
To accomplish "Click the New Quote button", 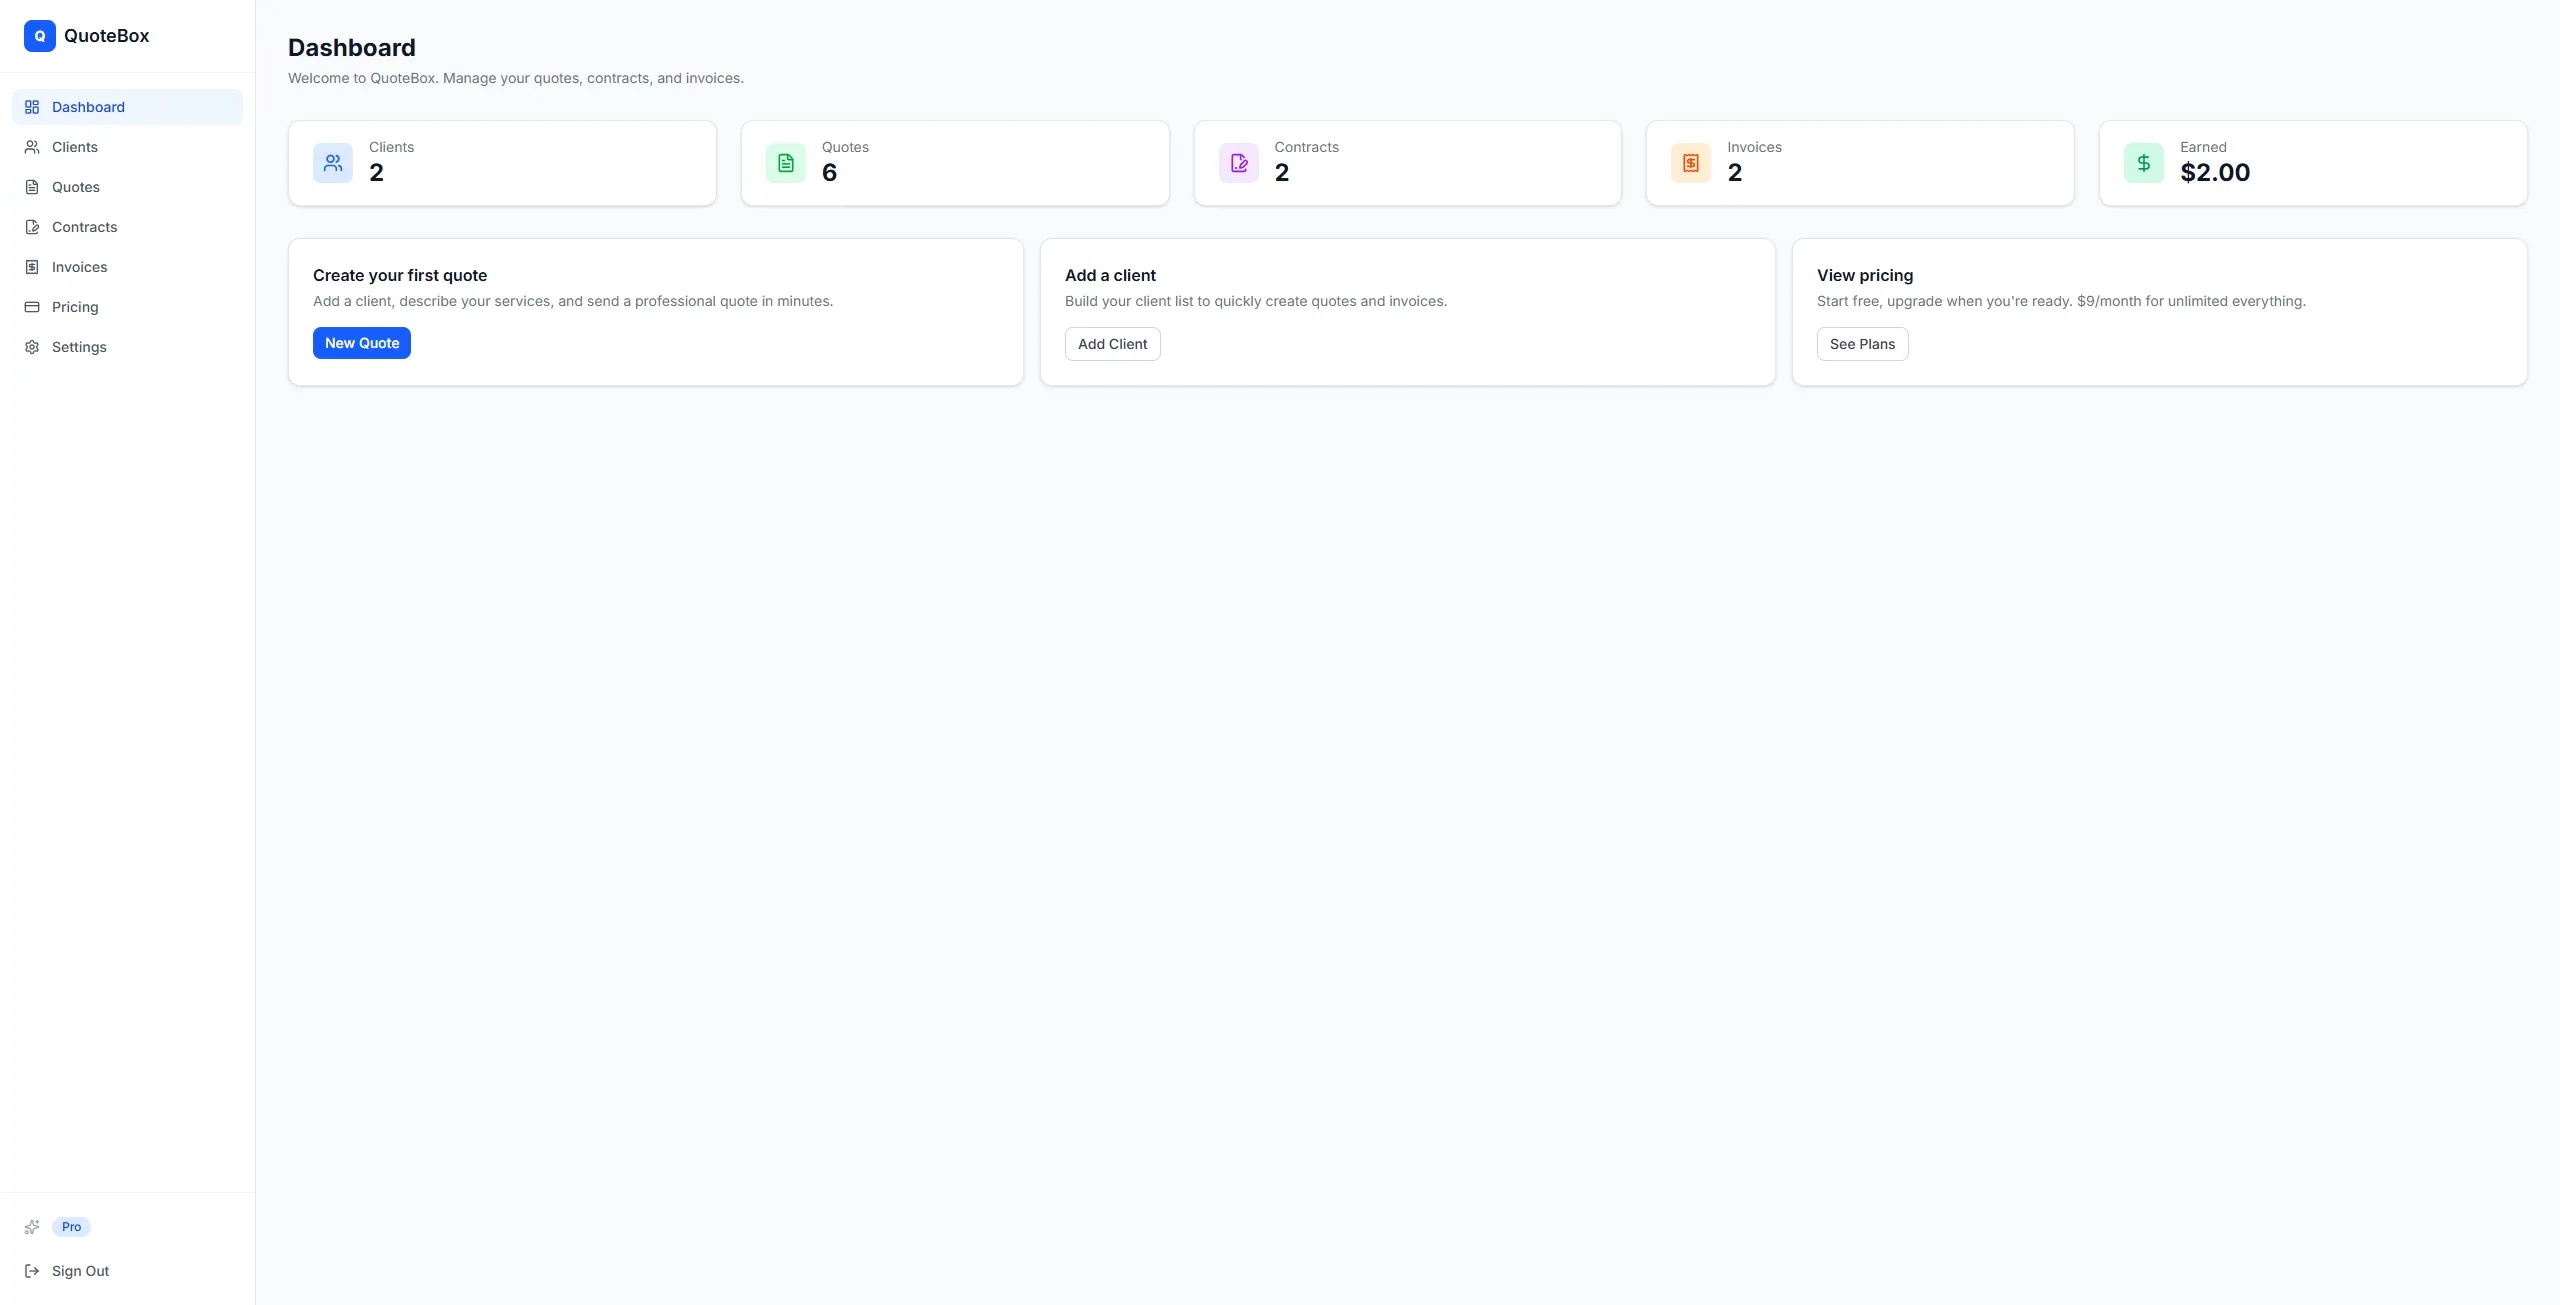I will coord(362,343).
